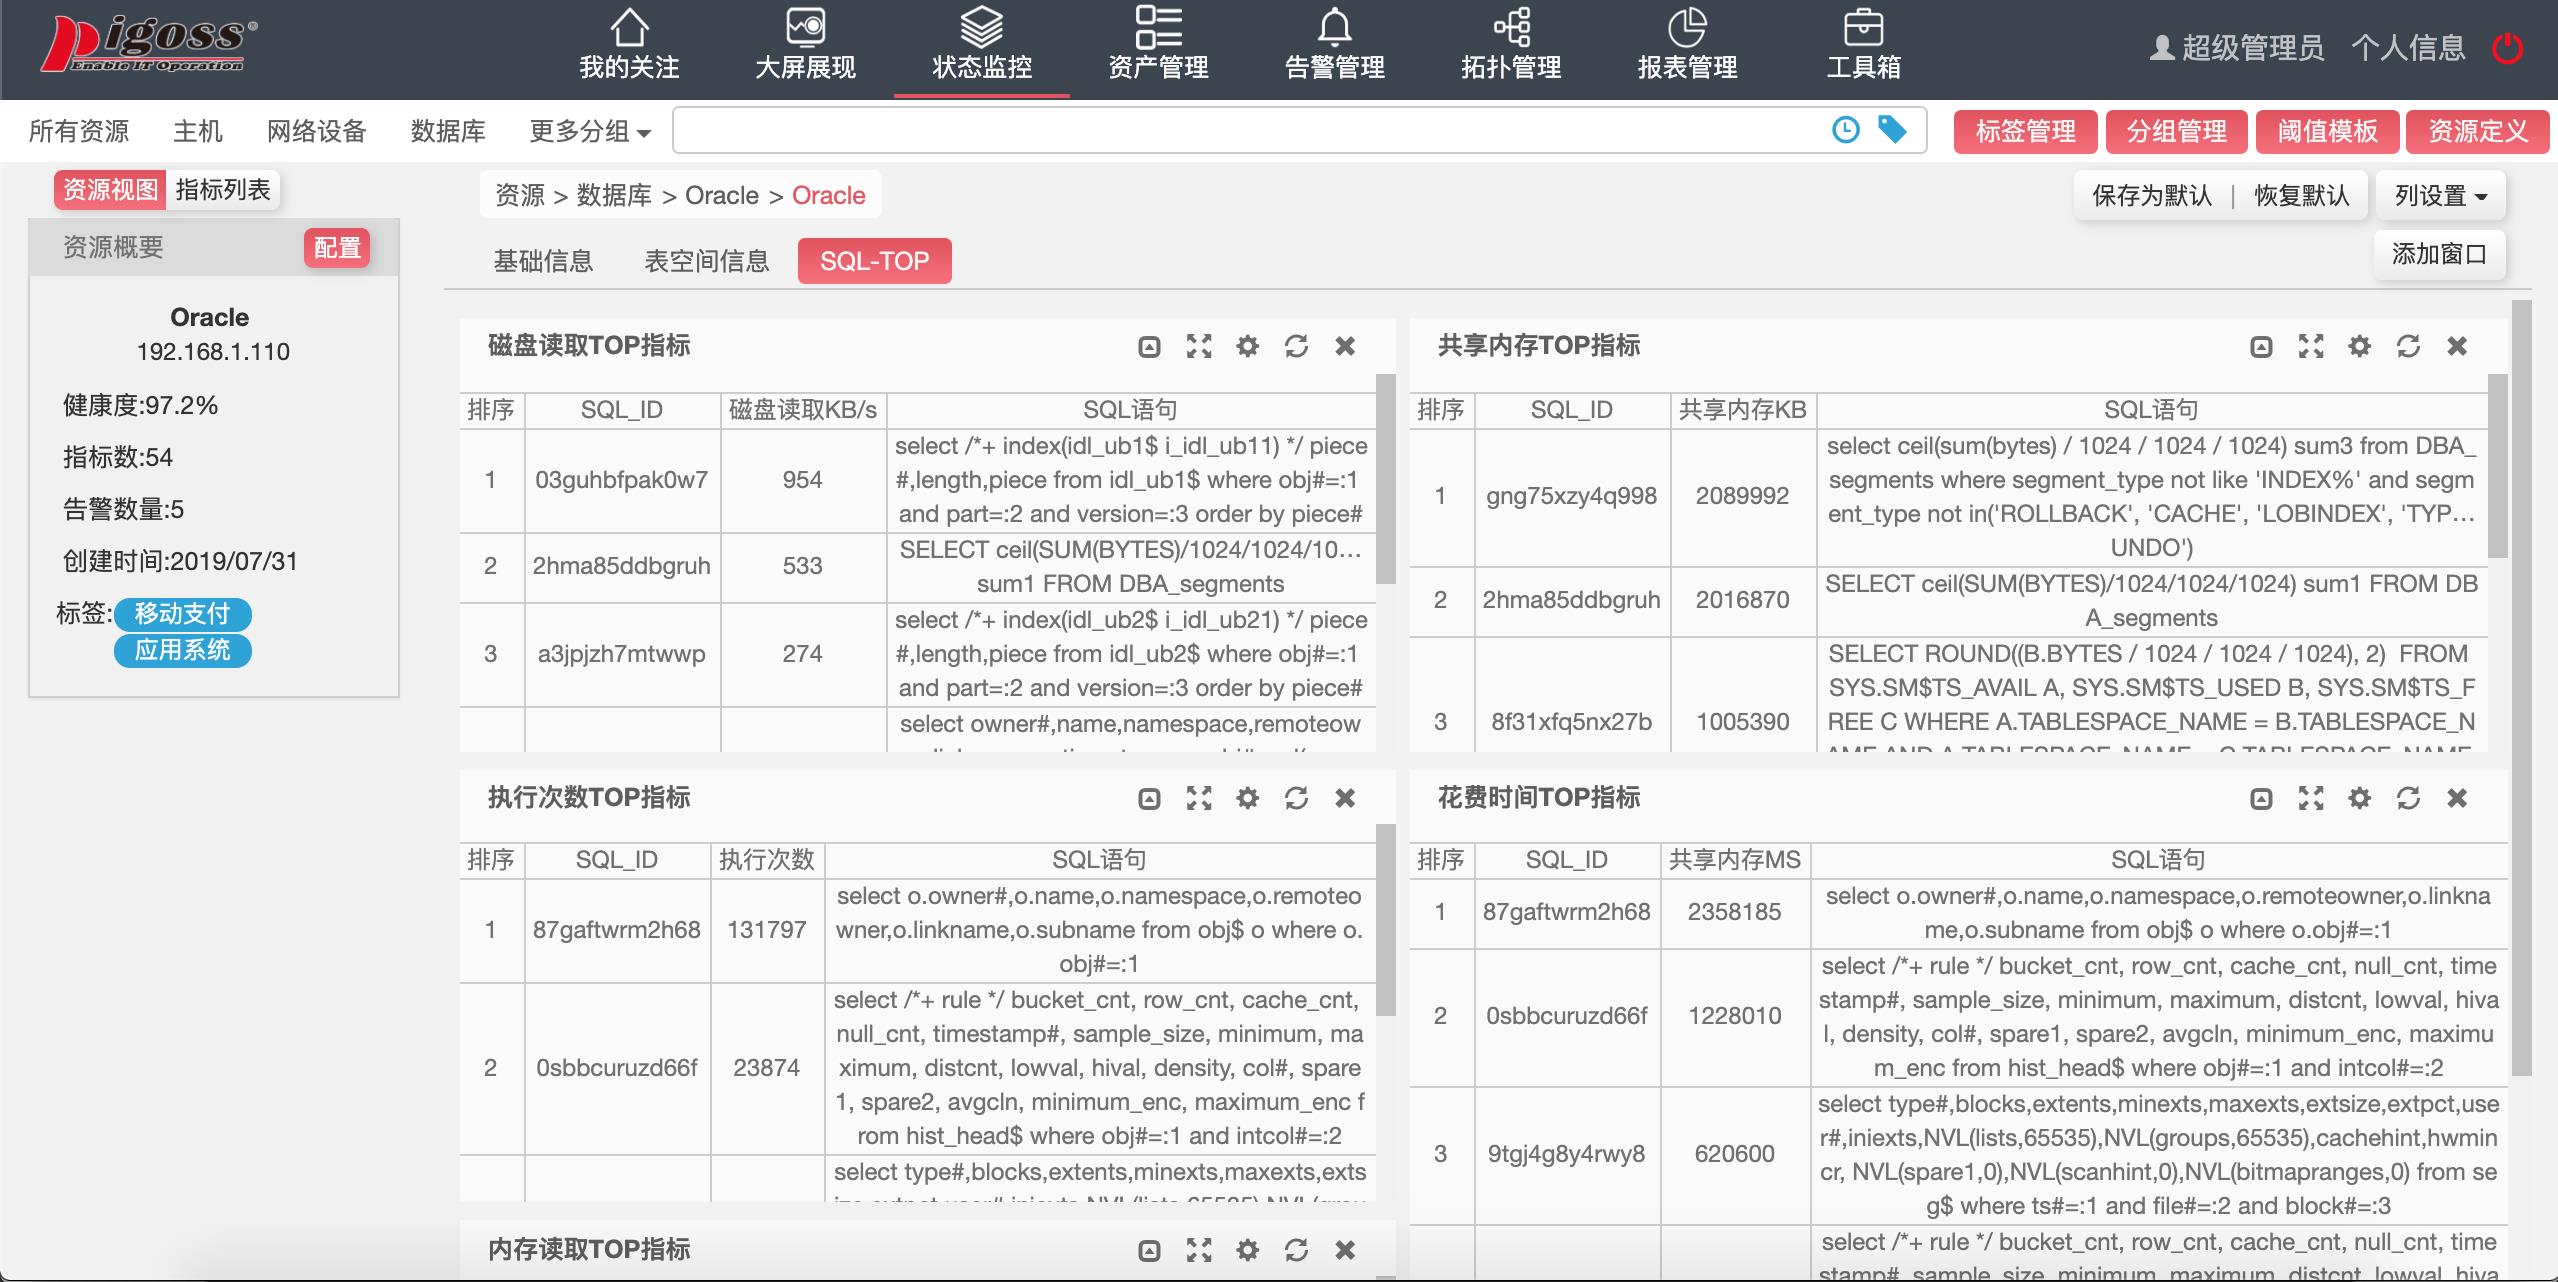The height and width of the screenshot is (1282, 2558).
Task: Click the main dashboard vertical scrollbar
Action: point(2522,687)
